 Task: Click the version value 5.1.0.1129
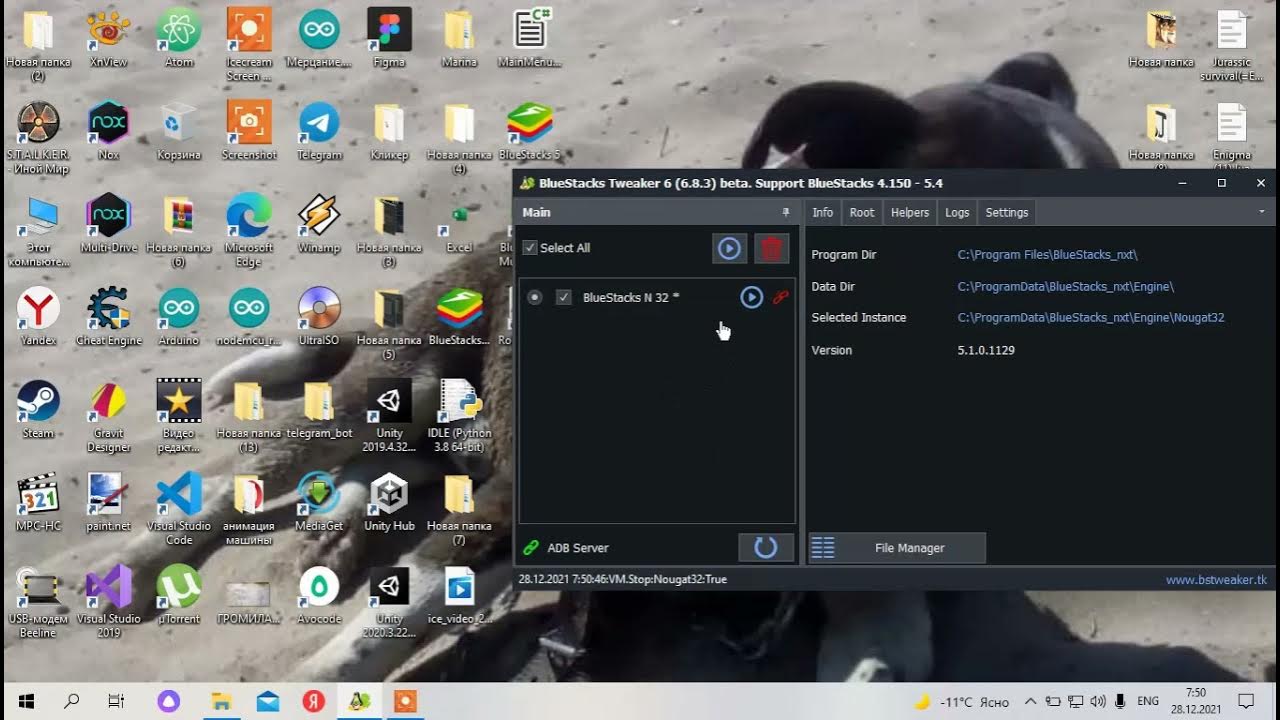coord(986,350)
